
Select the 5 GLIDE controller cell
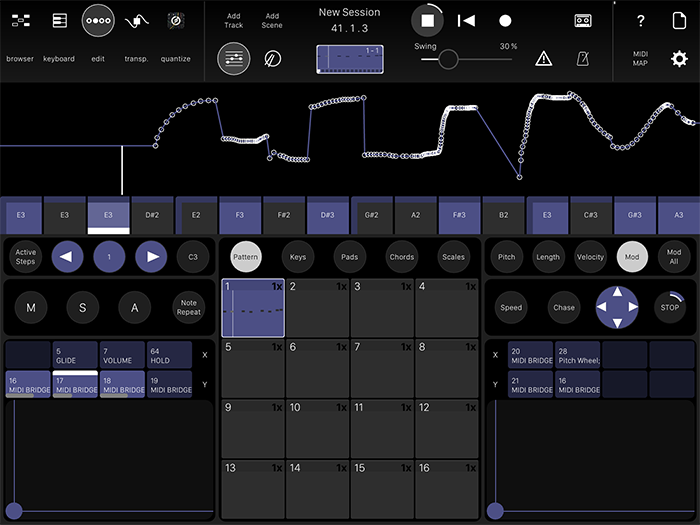tap(75, 355)
